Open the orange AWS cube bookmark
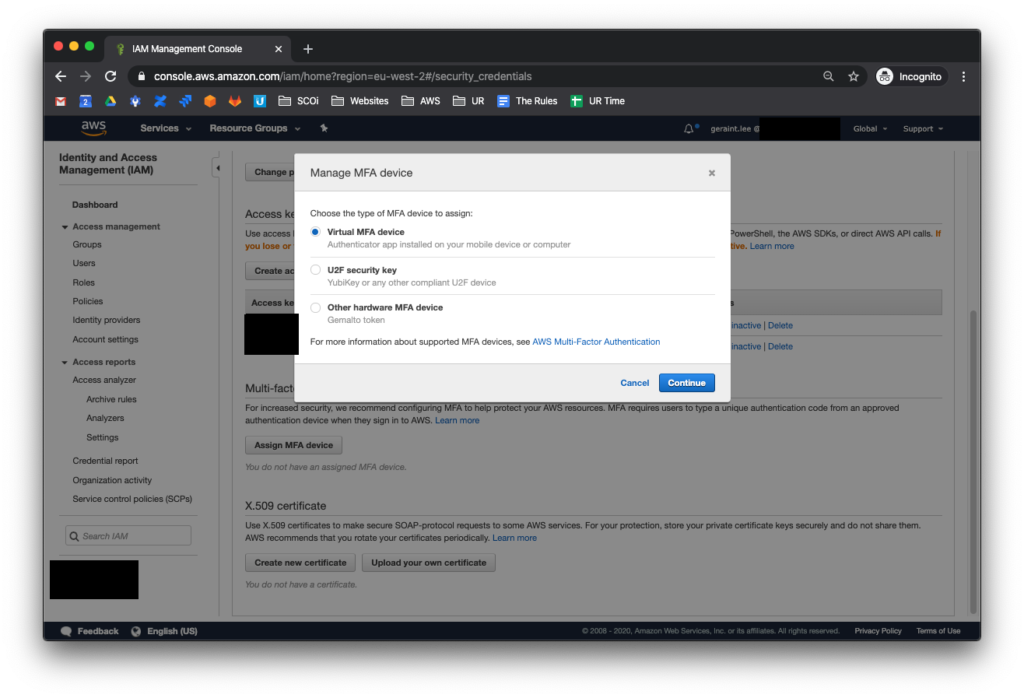The width and height of the screenshot is (1024, 698). pos(210,101)
